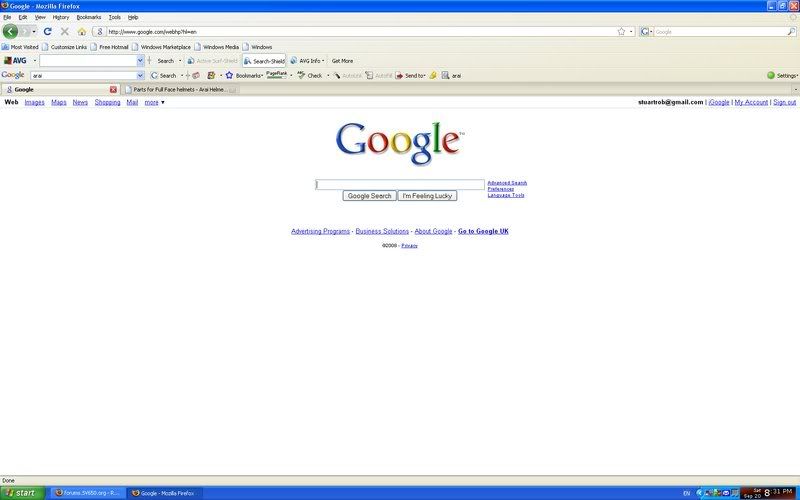800x500 pixels.
Task: Focus the Google page search field
Action: click(x=400, y=185)
